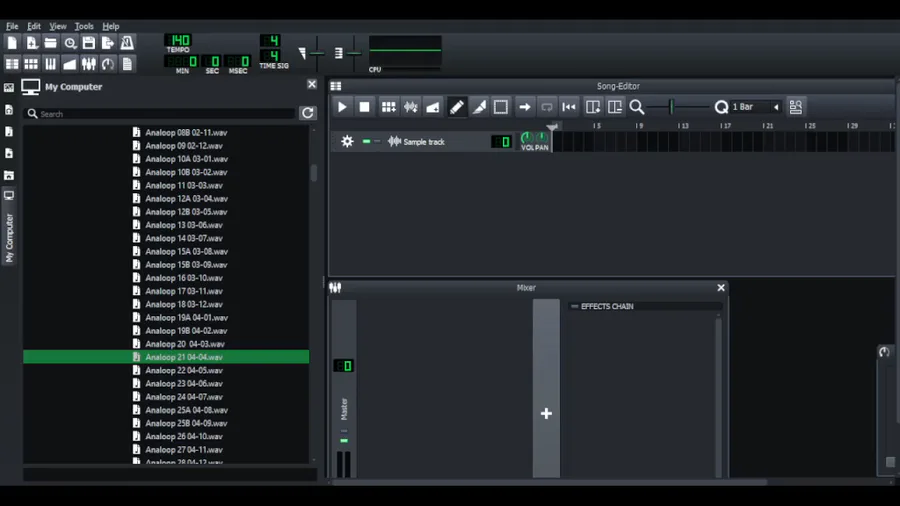Click the Sample track mixer channel number
Screen dimensions: 900x506
click(502, 142)
